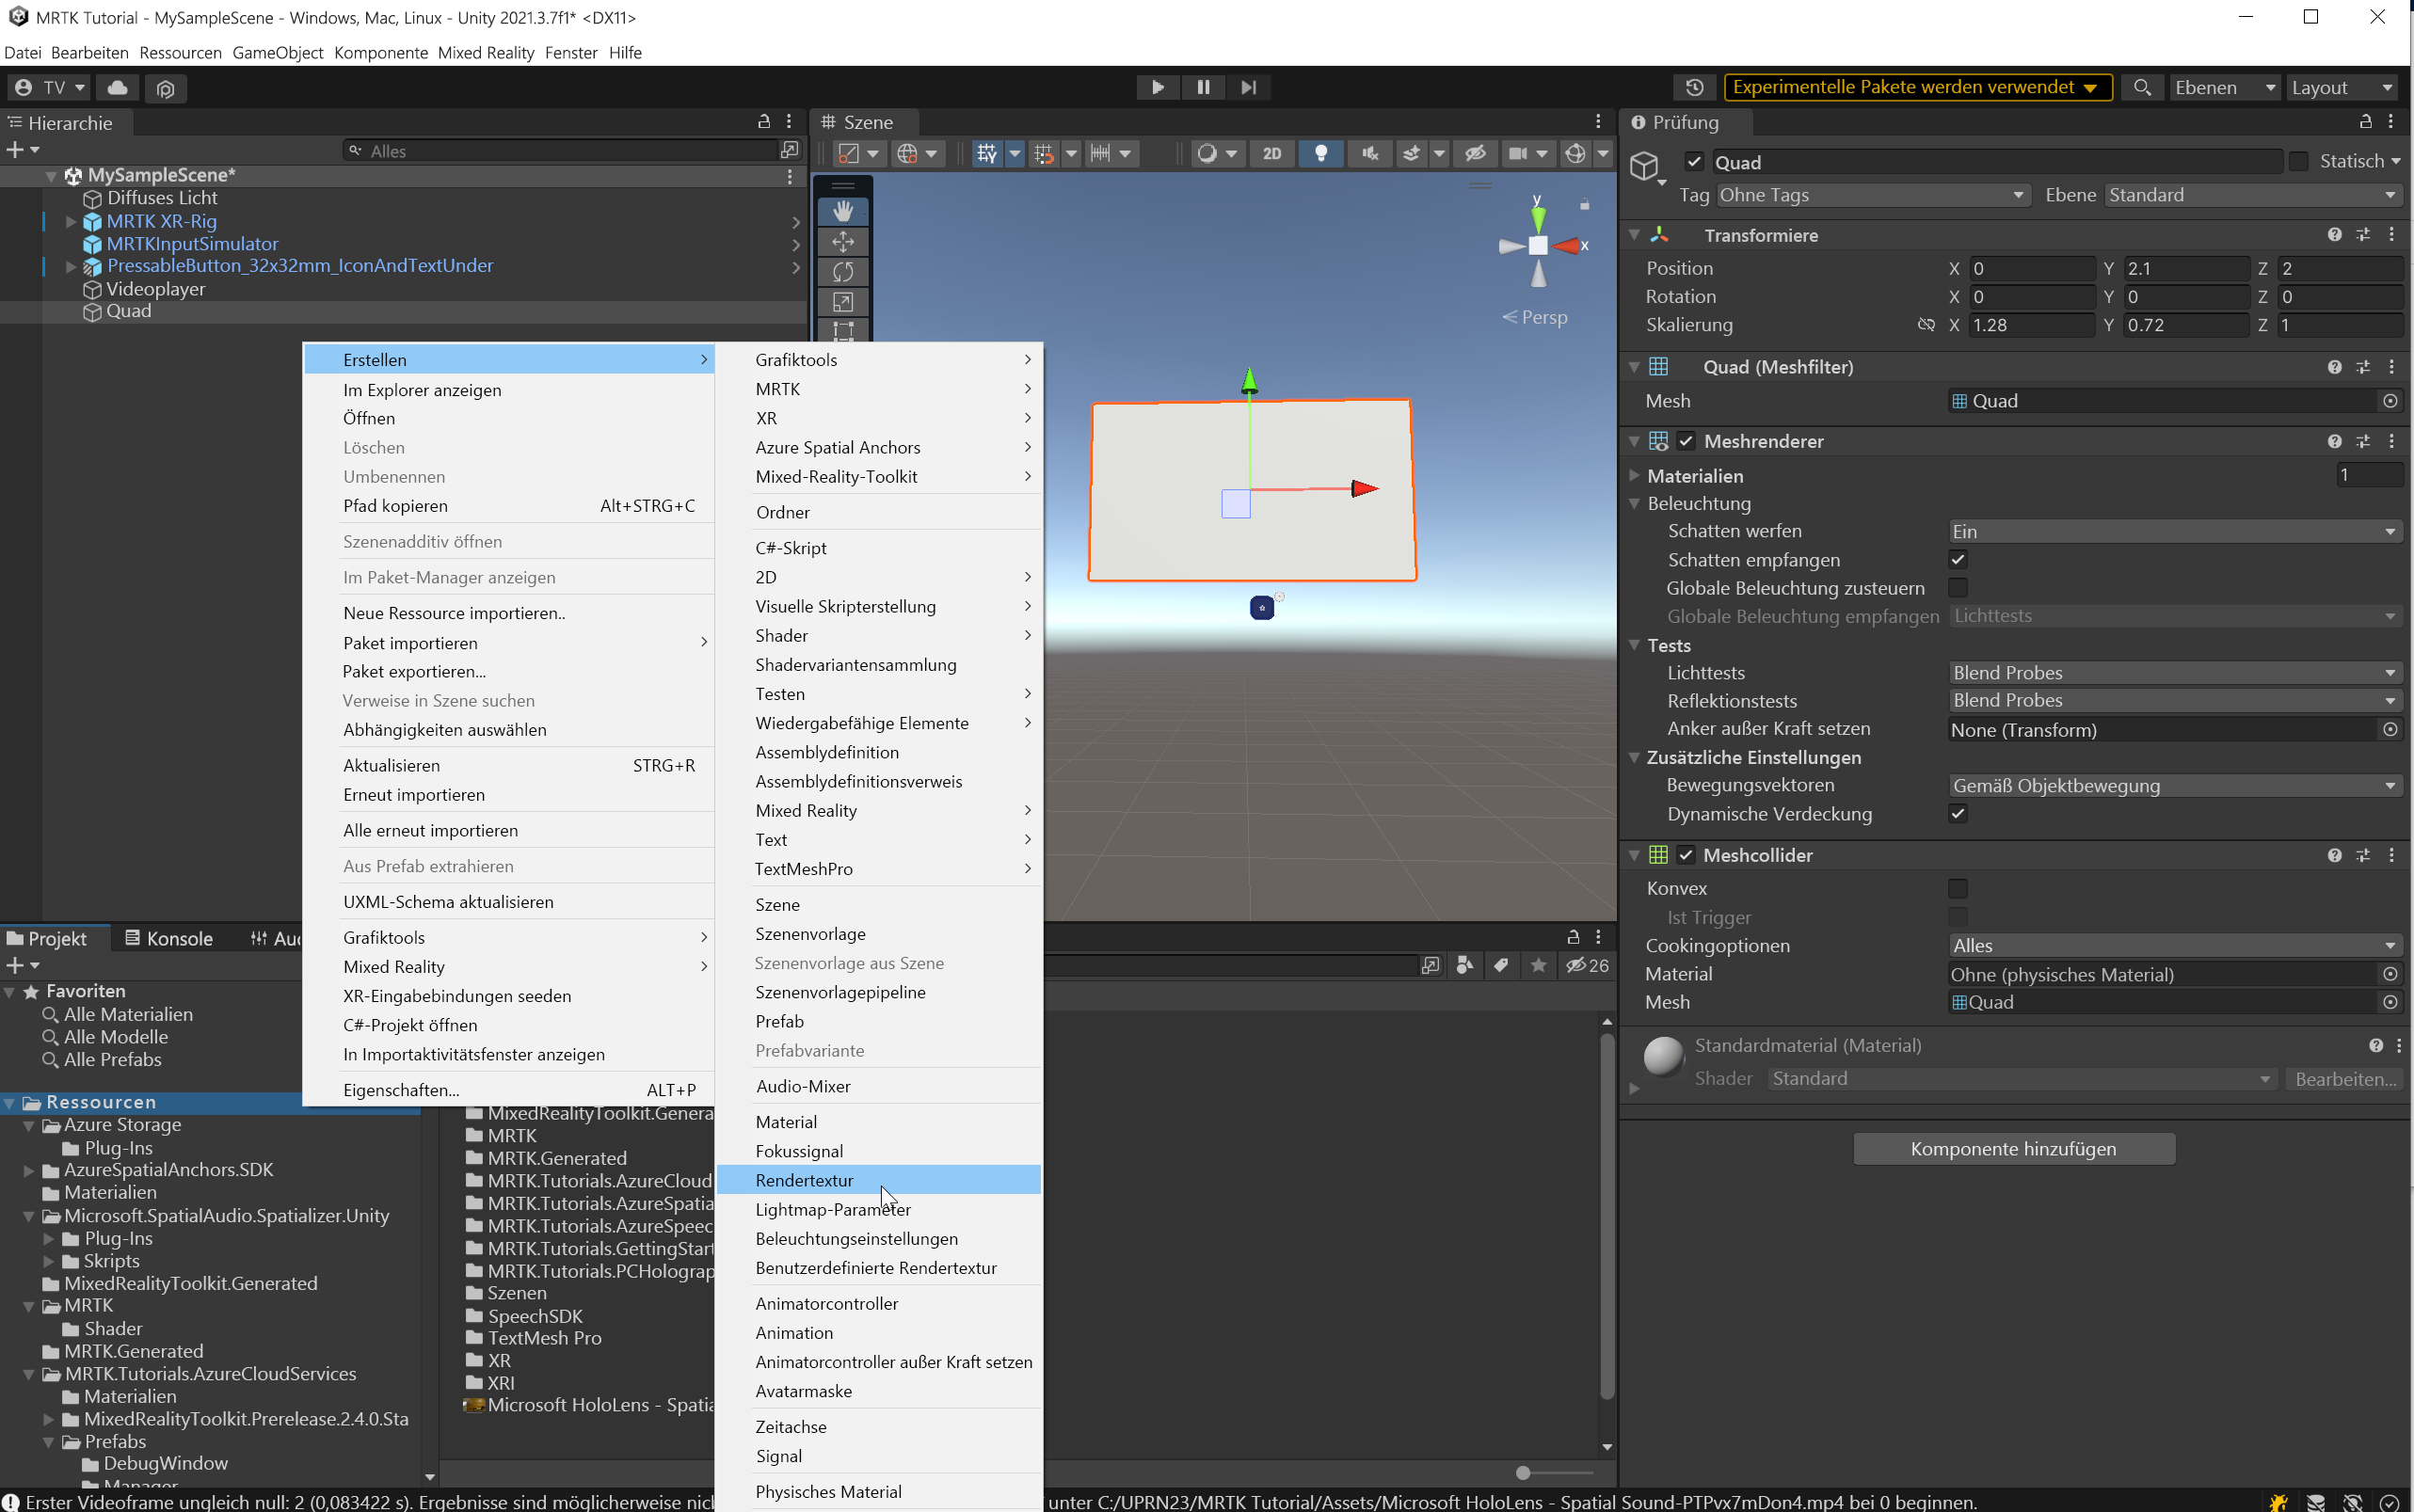The image size is (2414, 1512).
Task: Enable the Konvex checkbox in Meshcollider
Action: coord(1959,888)
